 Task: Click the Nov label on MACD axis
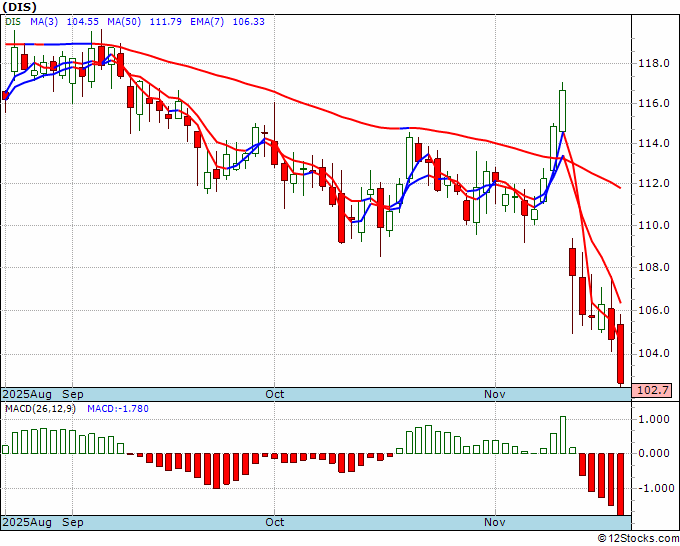coord(495,522)
